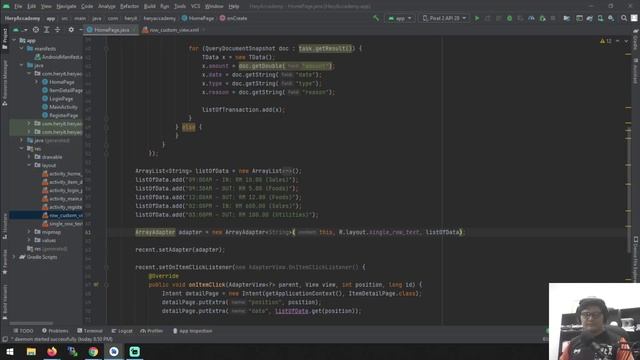Open Firefox from the taskbar
The height and width of the screenshot is (360, 640).
(x=52, y=351)
